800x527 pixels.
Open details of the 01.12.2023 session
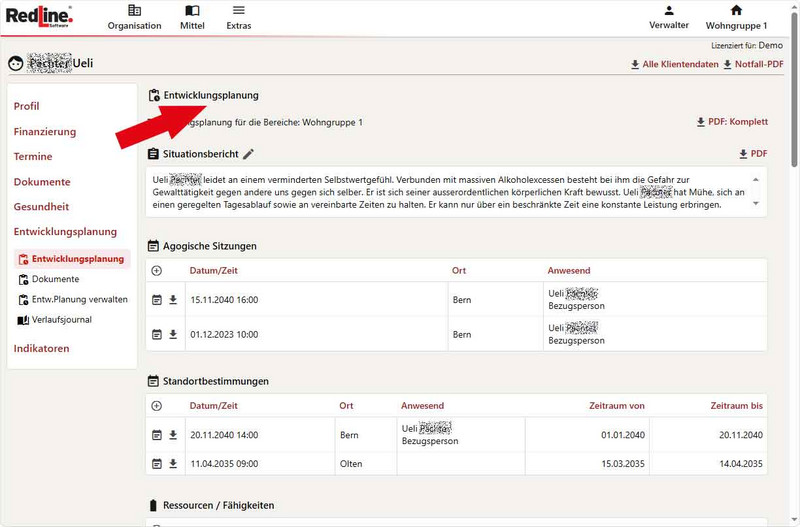[156, 334]
